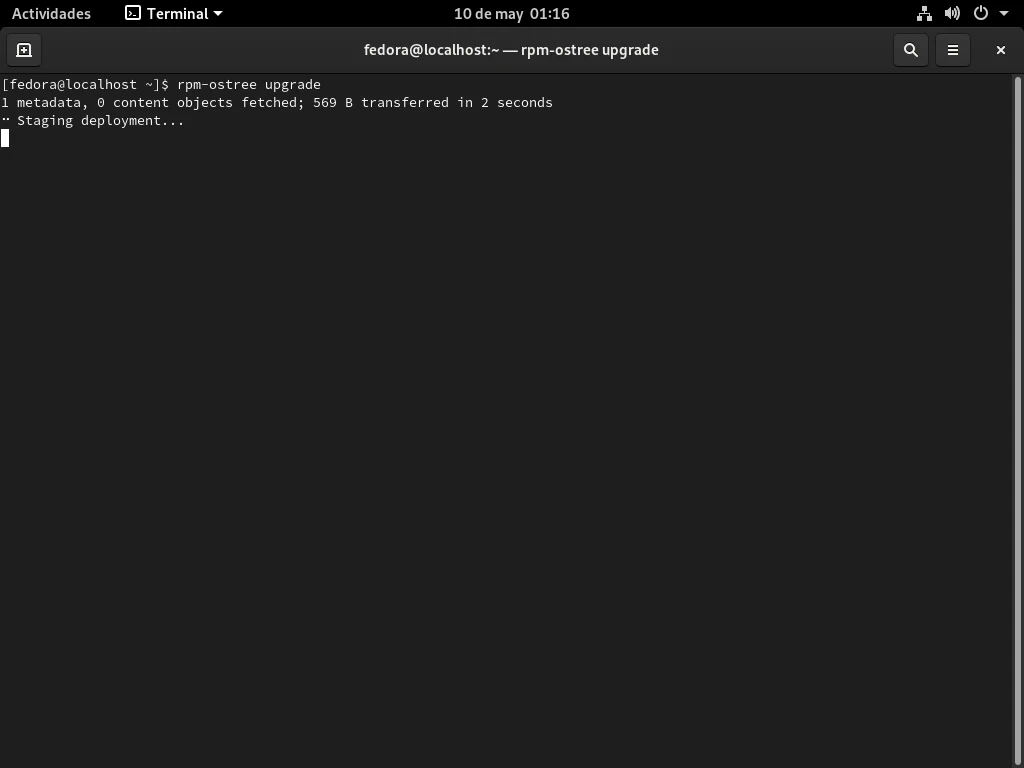
Task: Click the rpm-ostree upgrade command text
Action: point(248,85)
